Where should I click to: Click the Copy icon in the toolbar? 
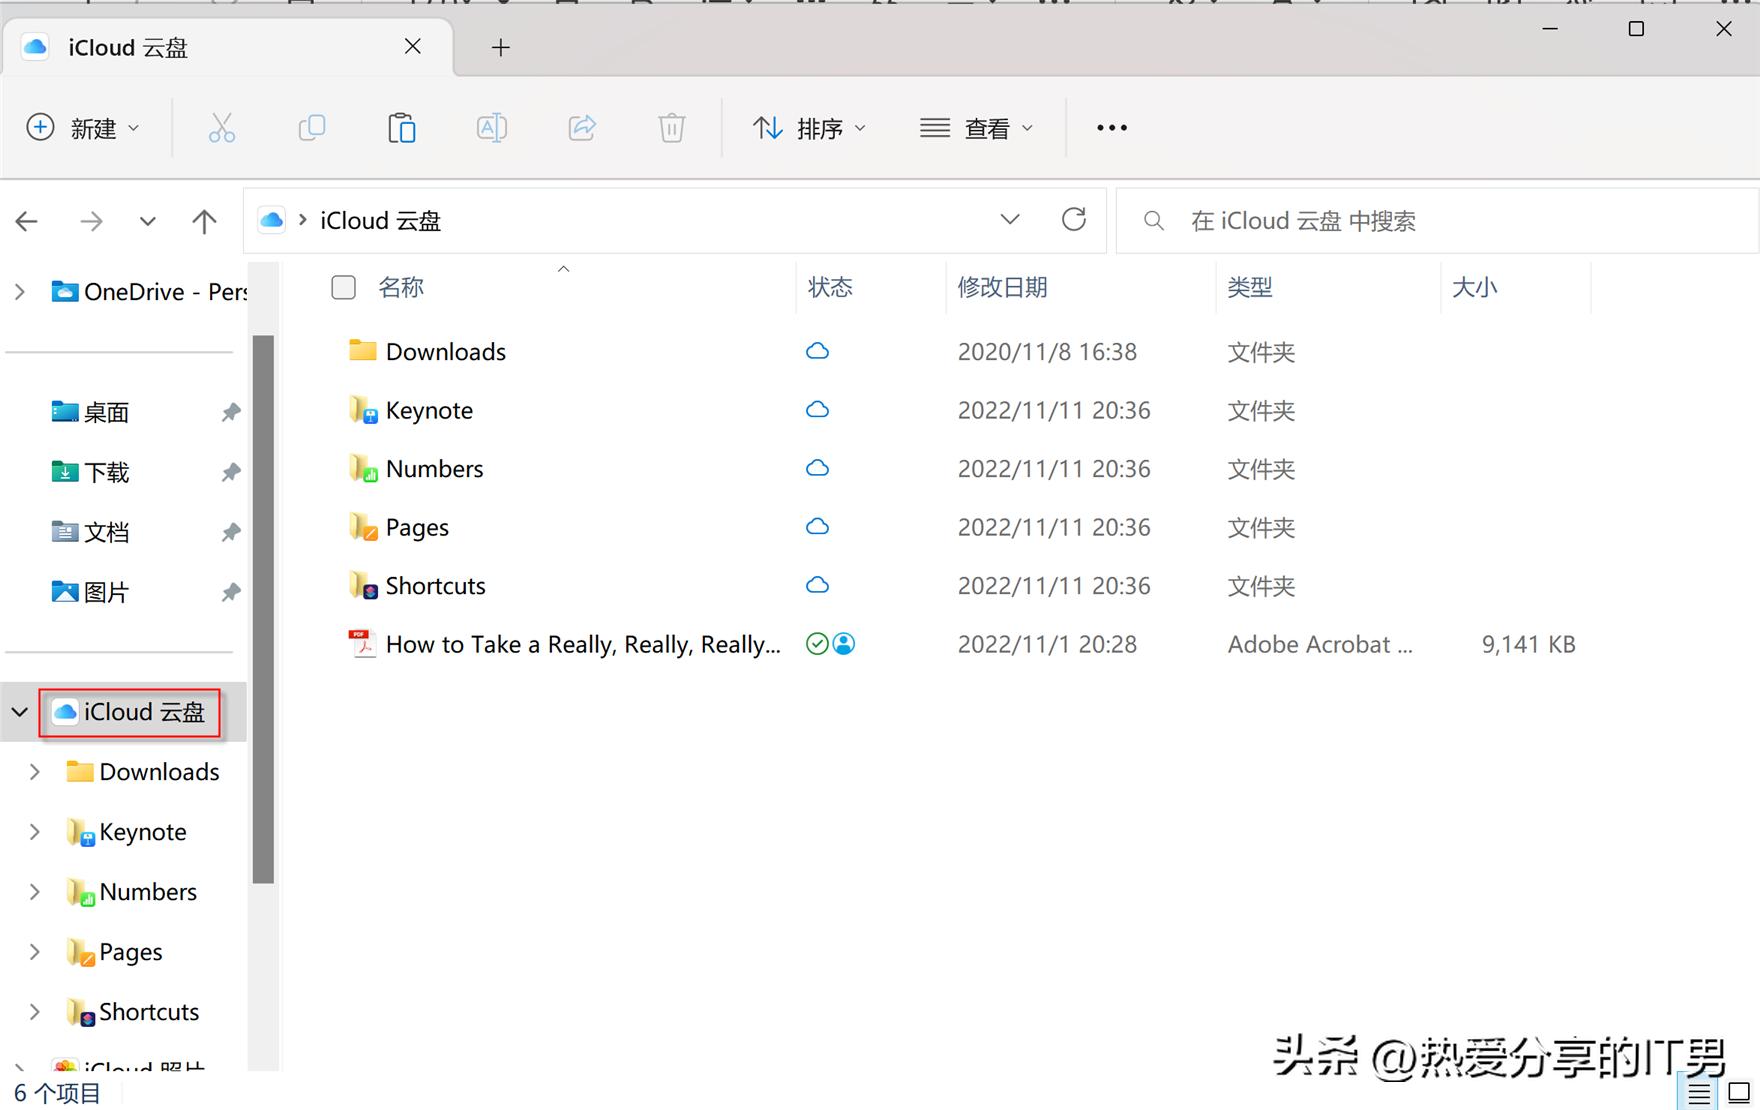312,128
